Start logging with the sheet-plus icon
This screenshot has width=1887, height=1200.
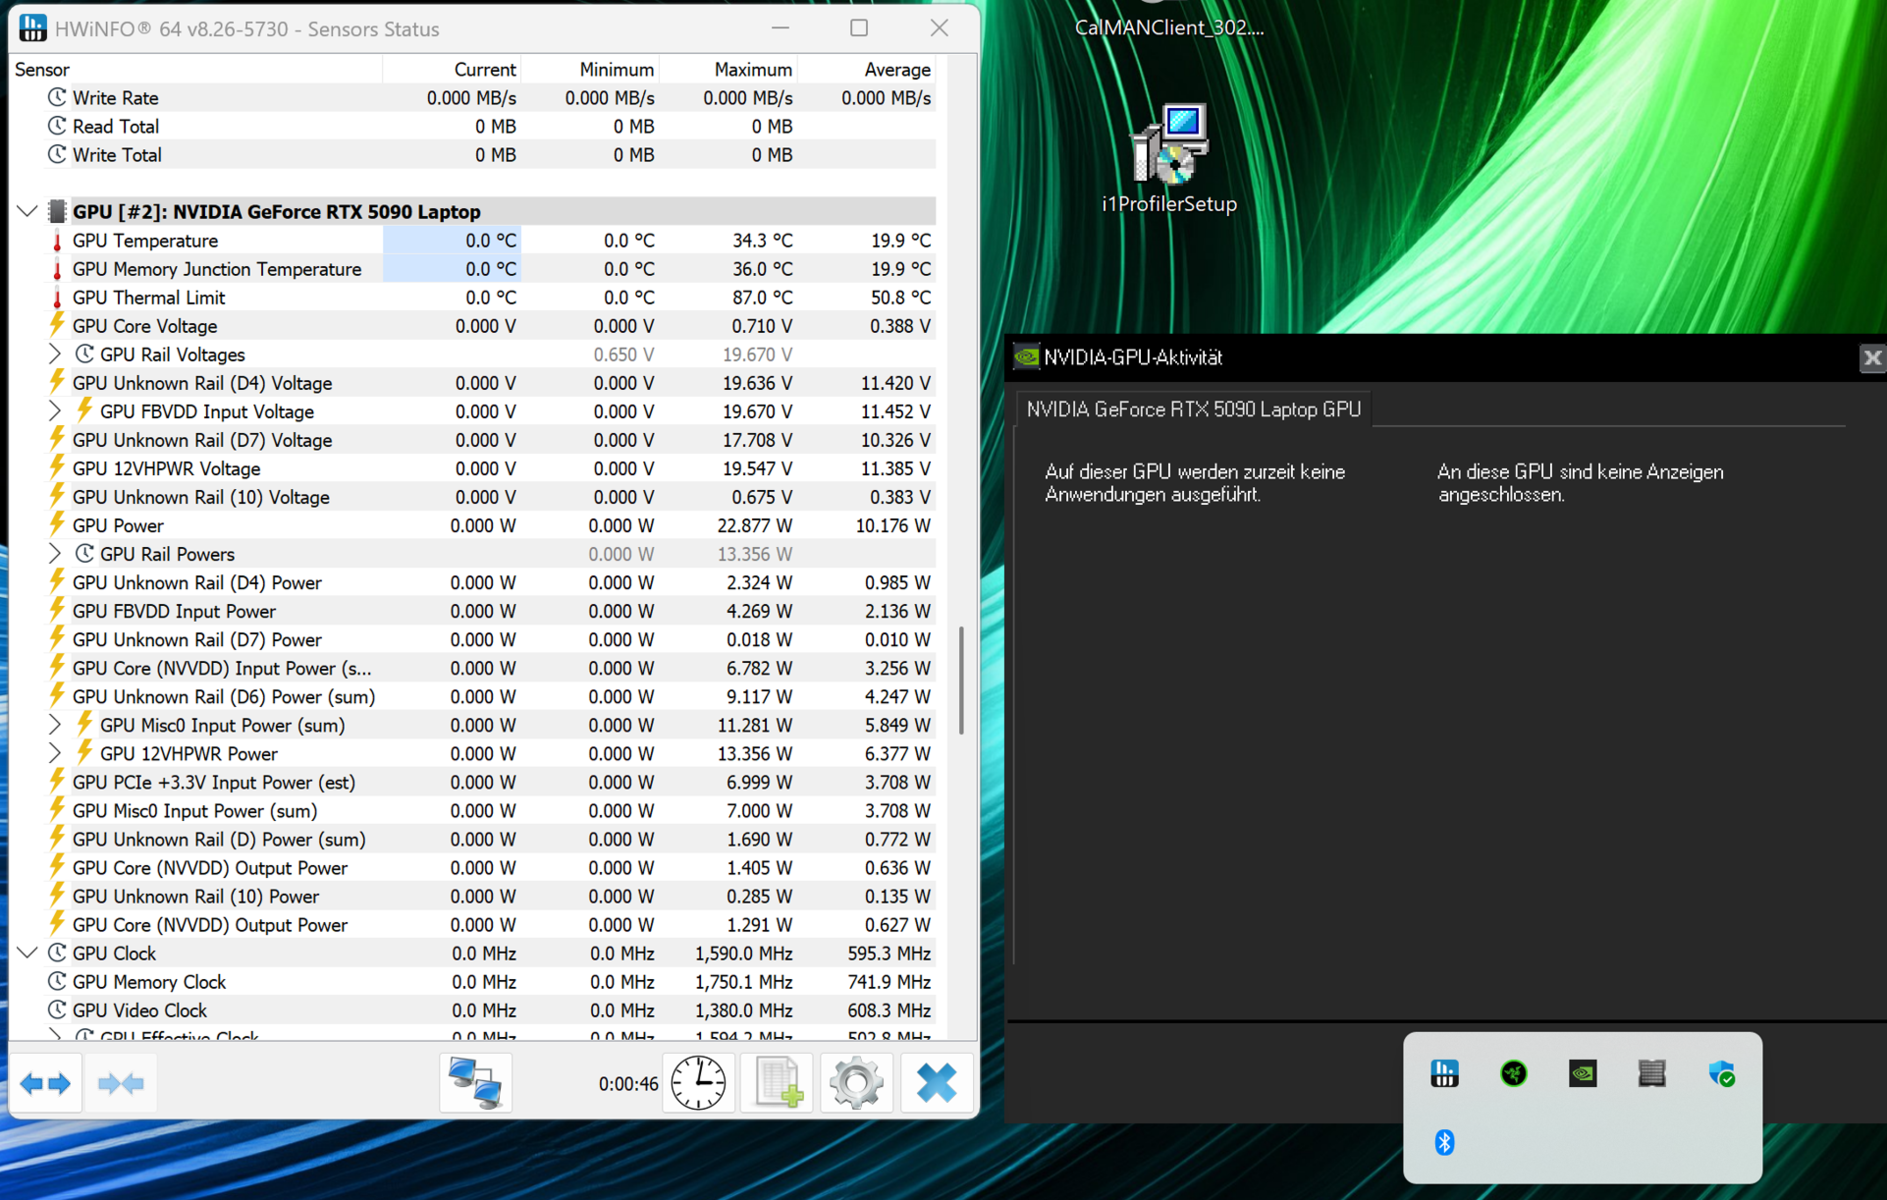[778, 1083]
